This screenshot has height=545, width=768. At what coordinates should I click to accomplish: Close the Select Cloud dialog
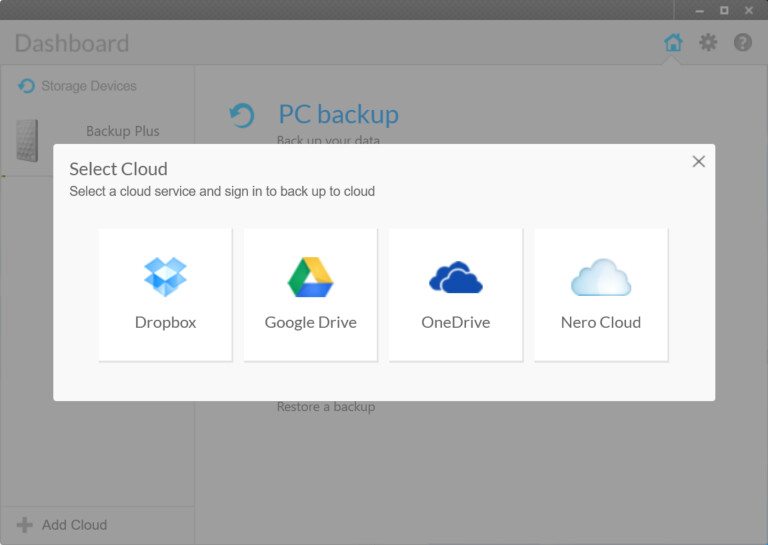pos(699,162)
